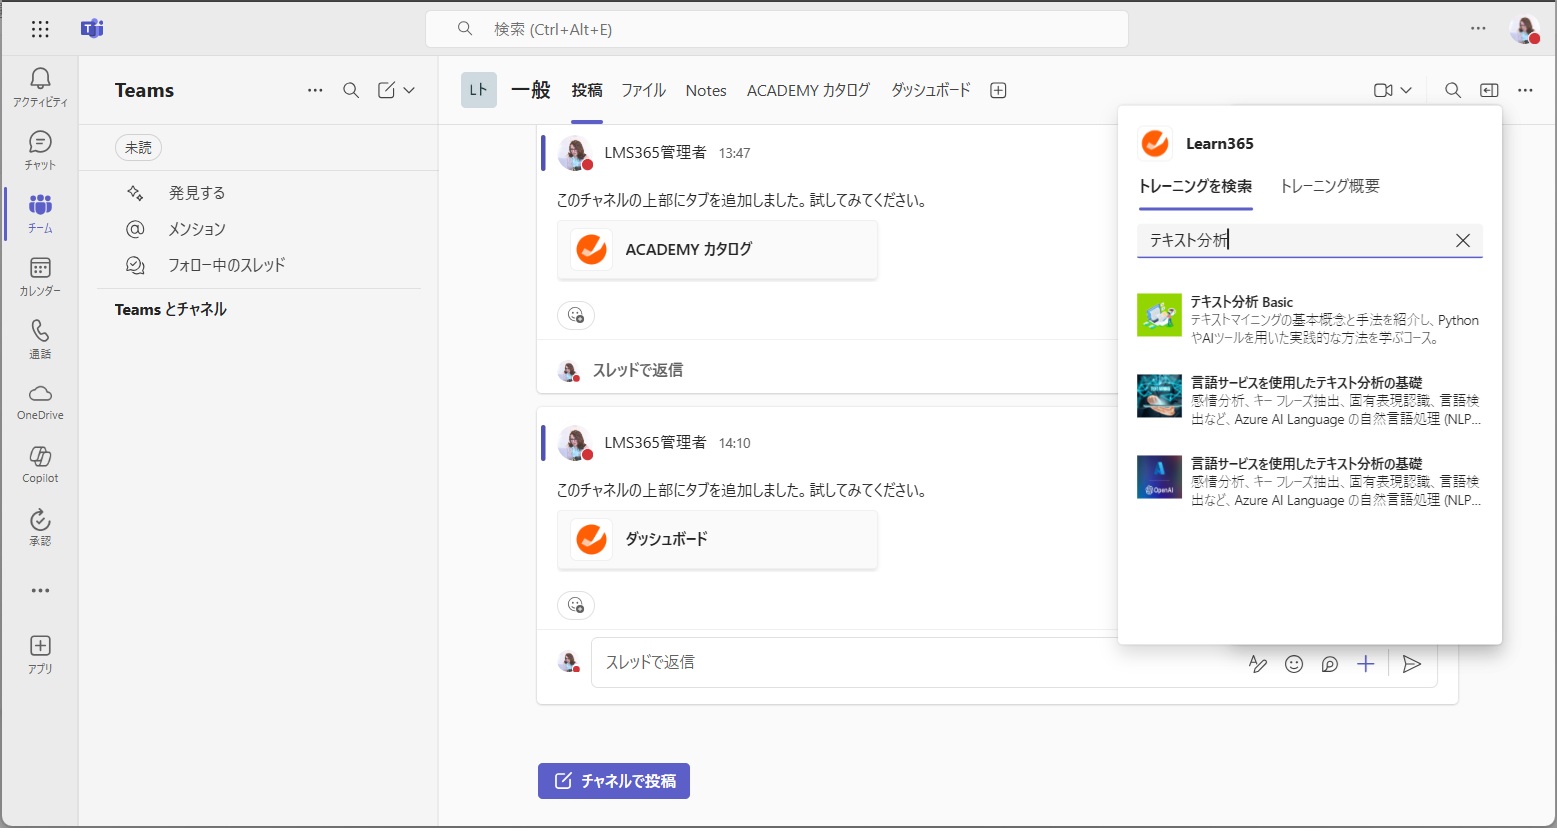Viewport: 1557px width, 828px height.
Task: Click the new message compose icon
Action: (386, 90)
